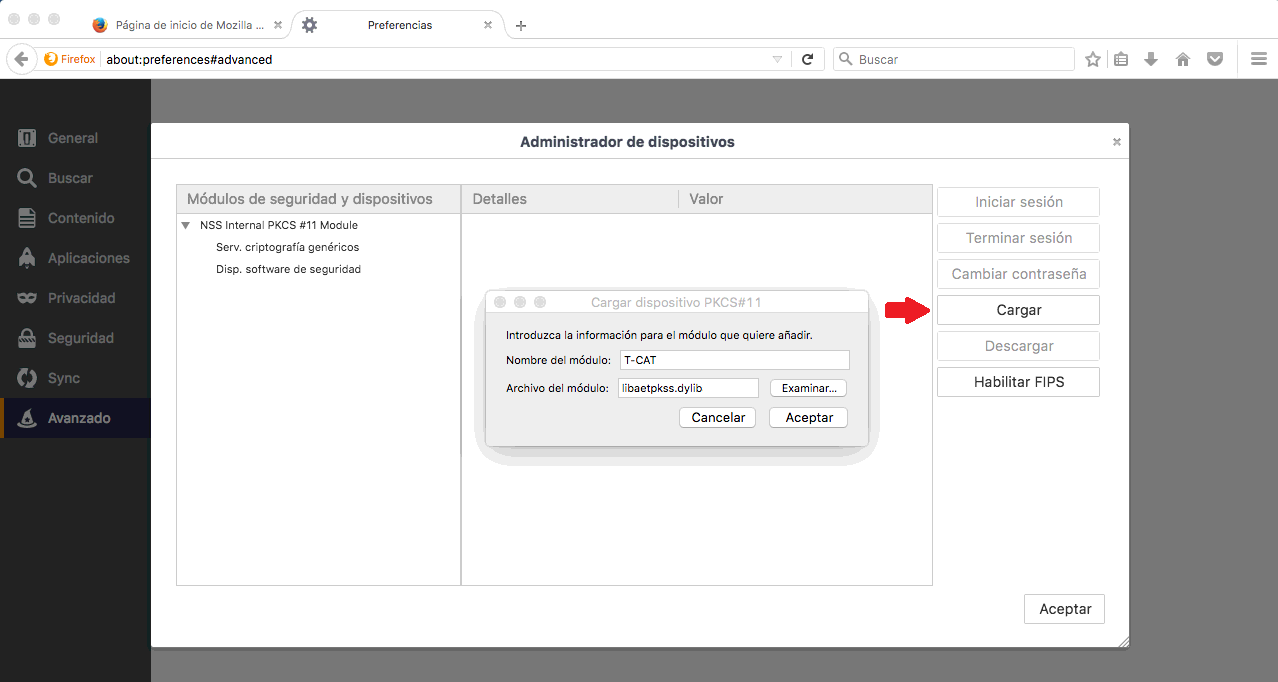Image resolution: width=1278 pixels, height=682 pixels.
Task: Open the URL bar history dropdown arrow
Action: (777, 60)
